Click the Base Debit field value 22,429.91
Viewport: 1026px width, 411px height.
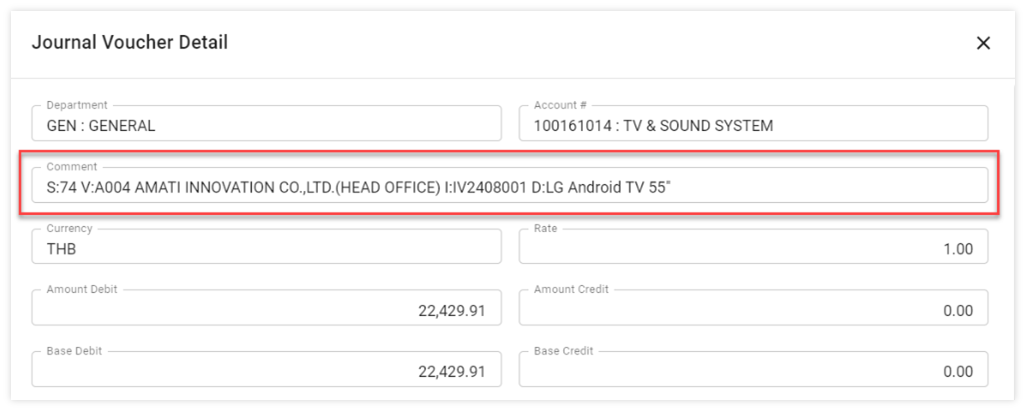click(266, 371)
